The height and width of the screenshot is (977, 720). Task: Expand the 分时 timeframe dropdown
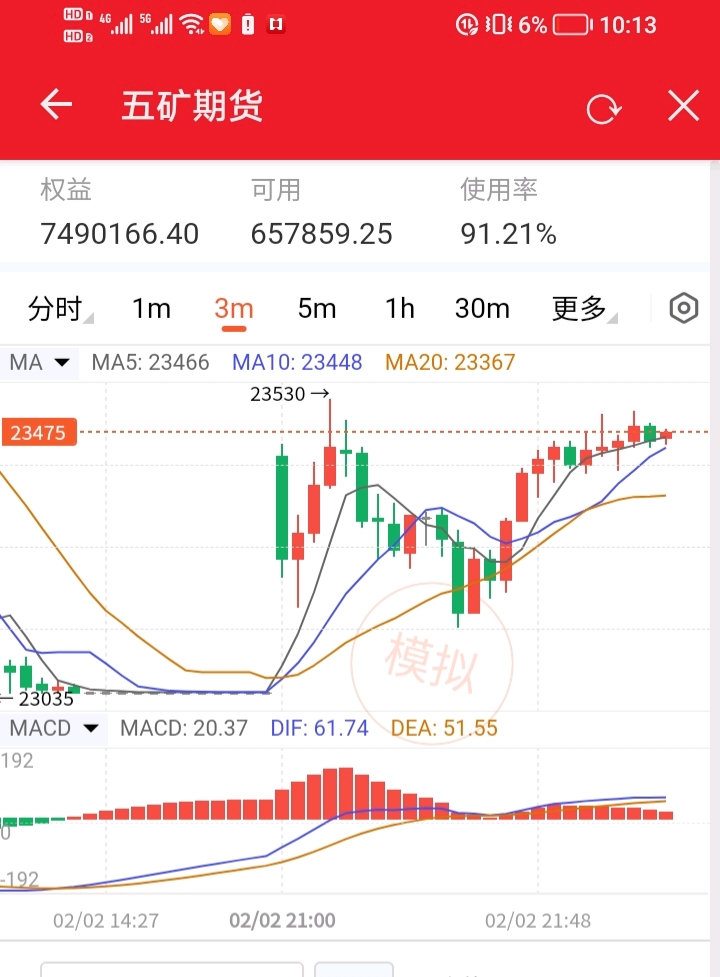pyautogui.click(x=60, y=308)
